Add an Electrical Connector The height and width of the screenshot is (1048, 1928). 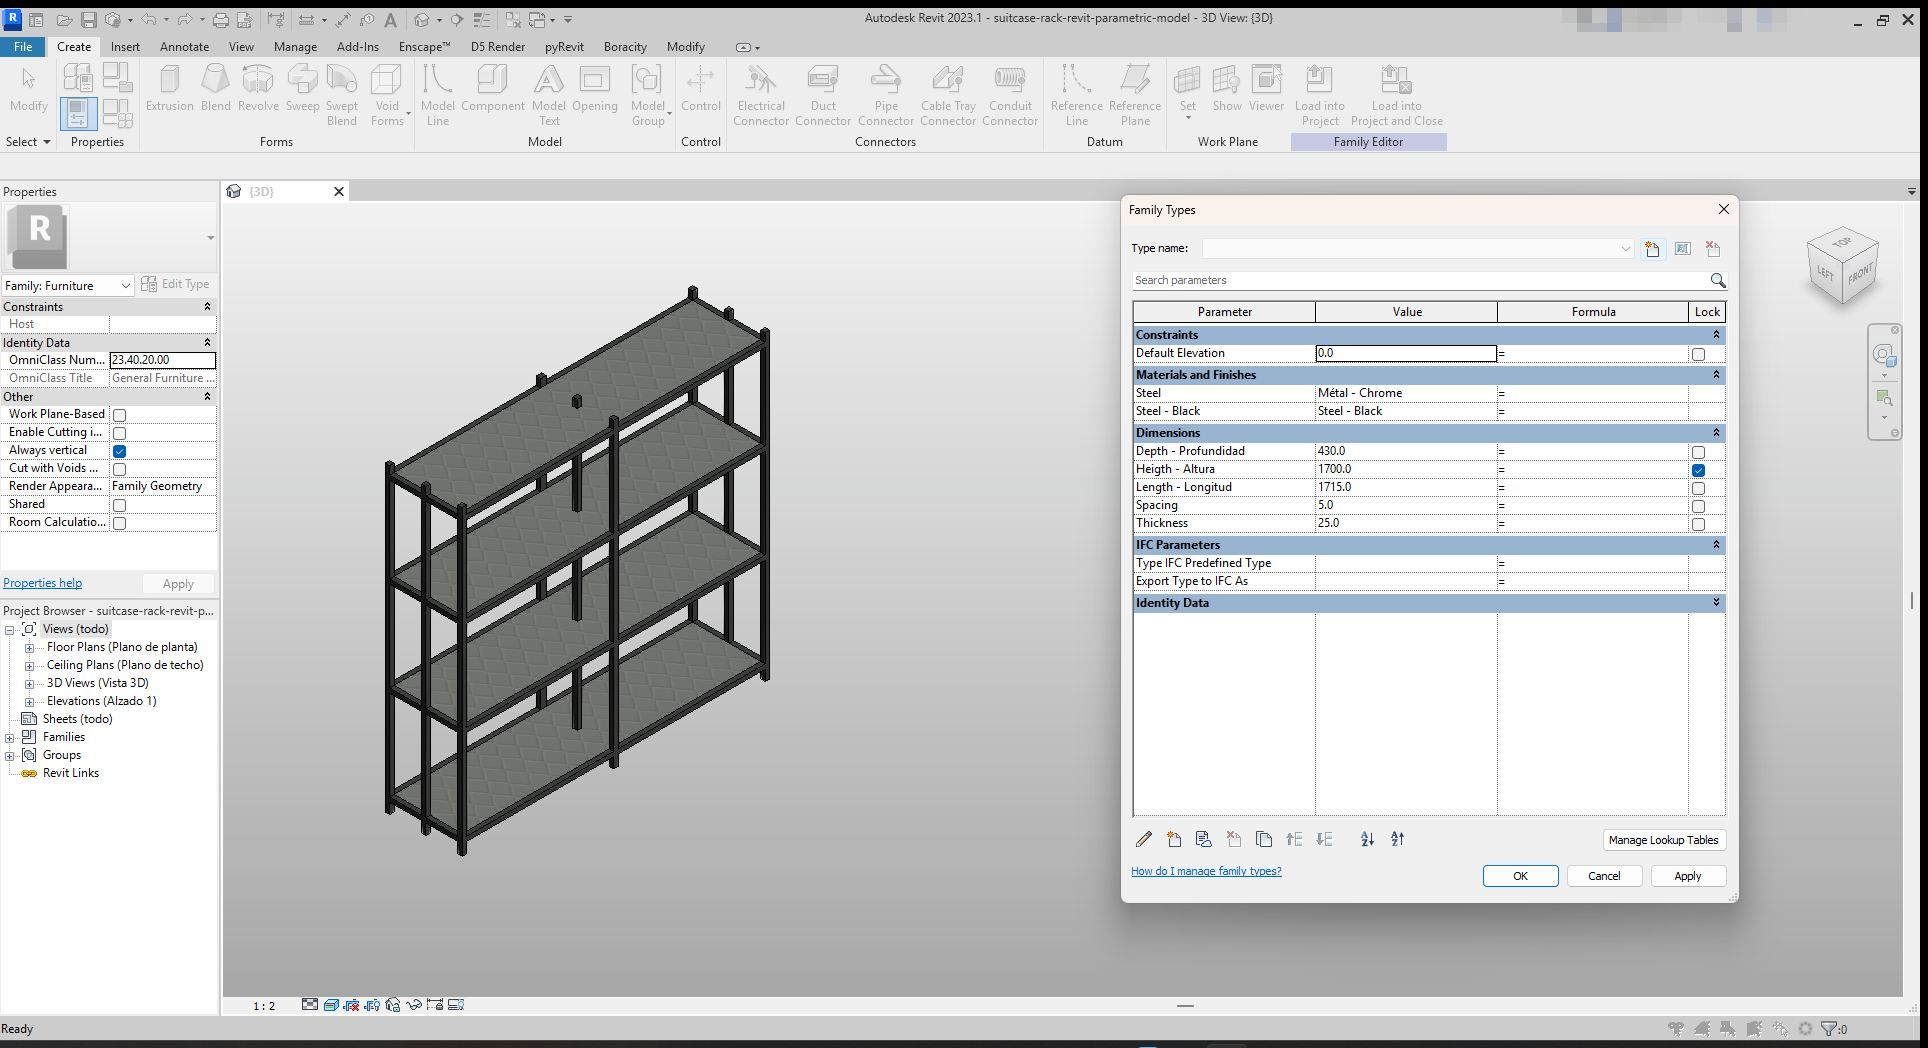(x=760, y=95)
